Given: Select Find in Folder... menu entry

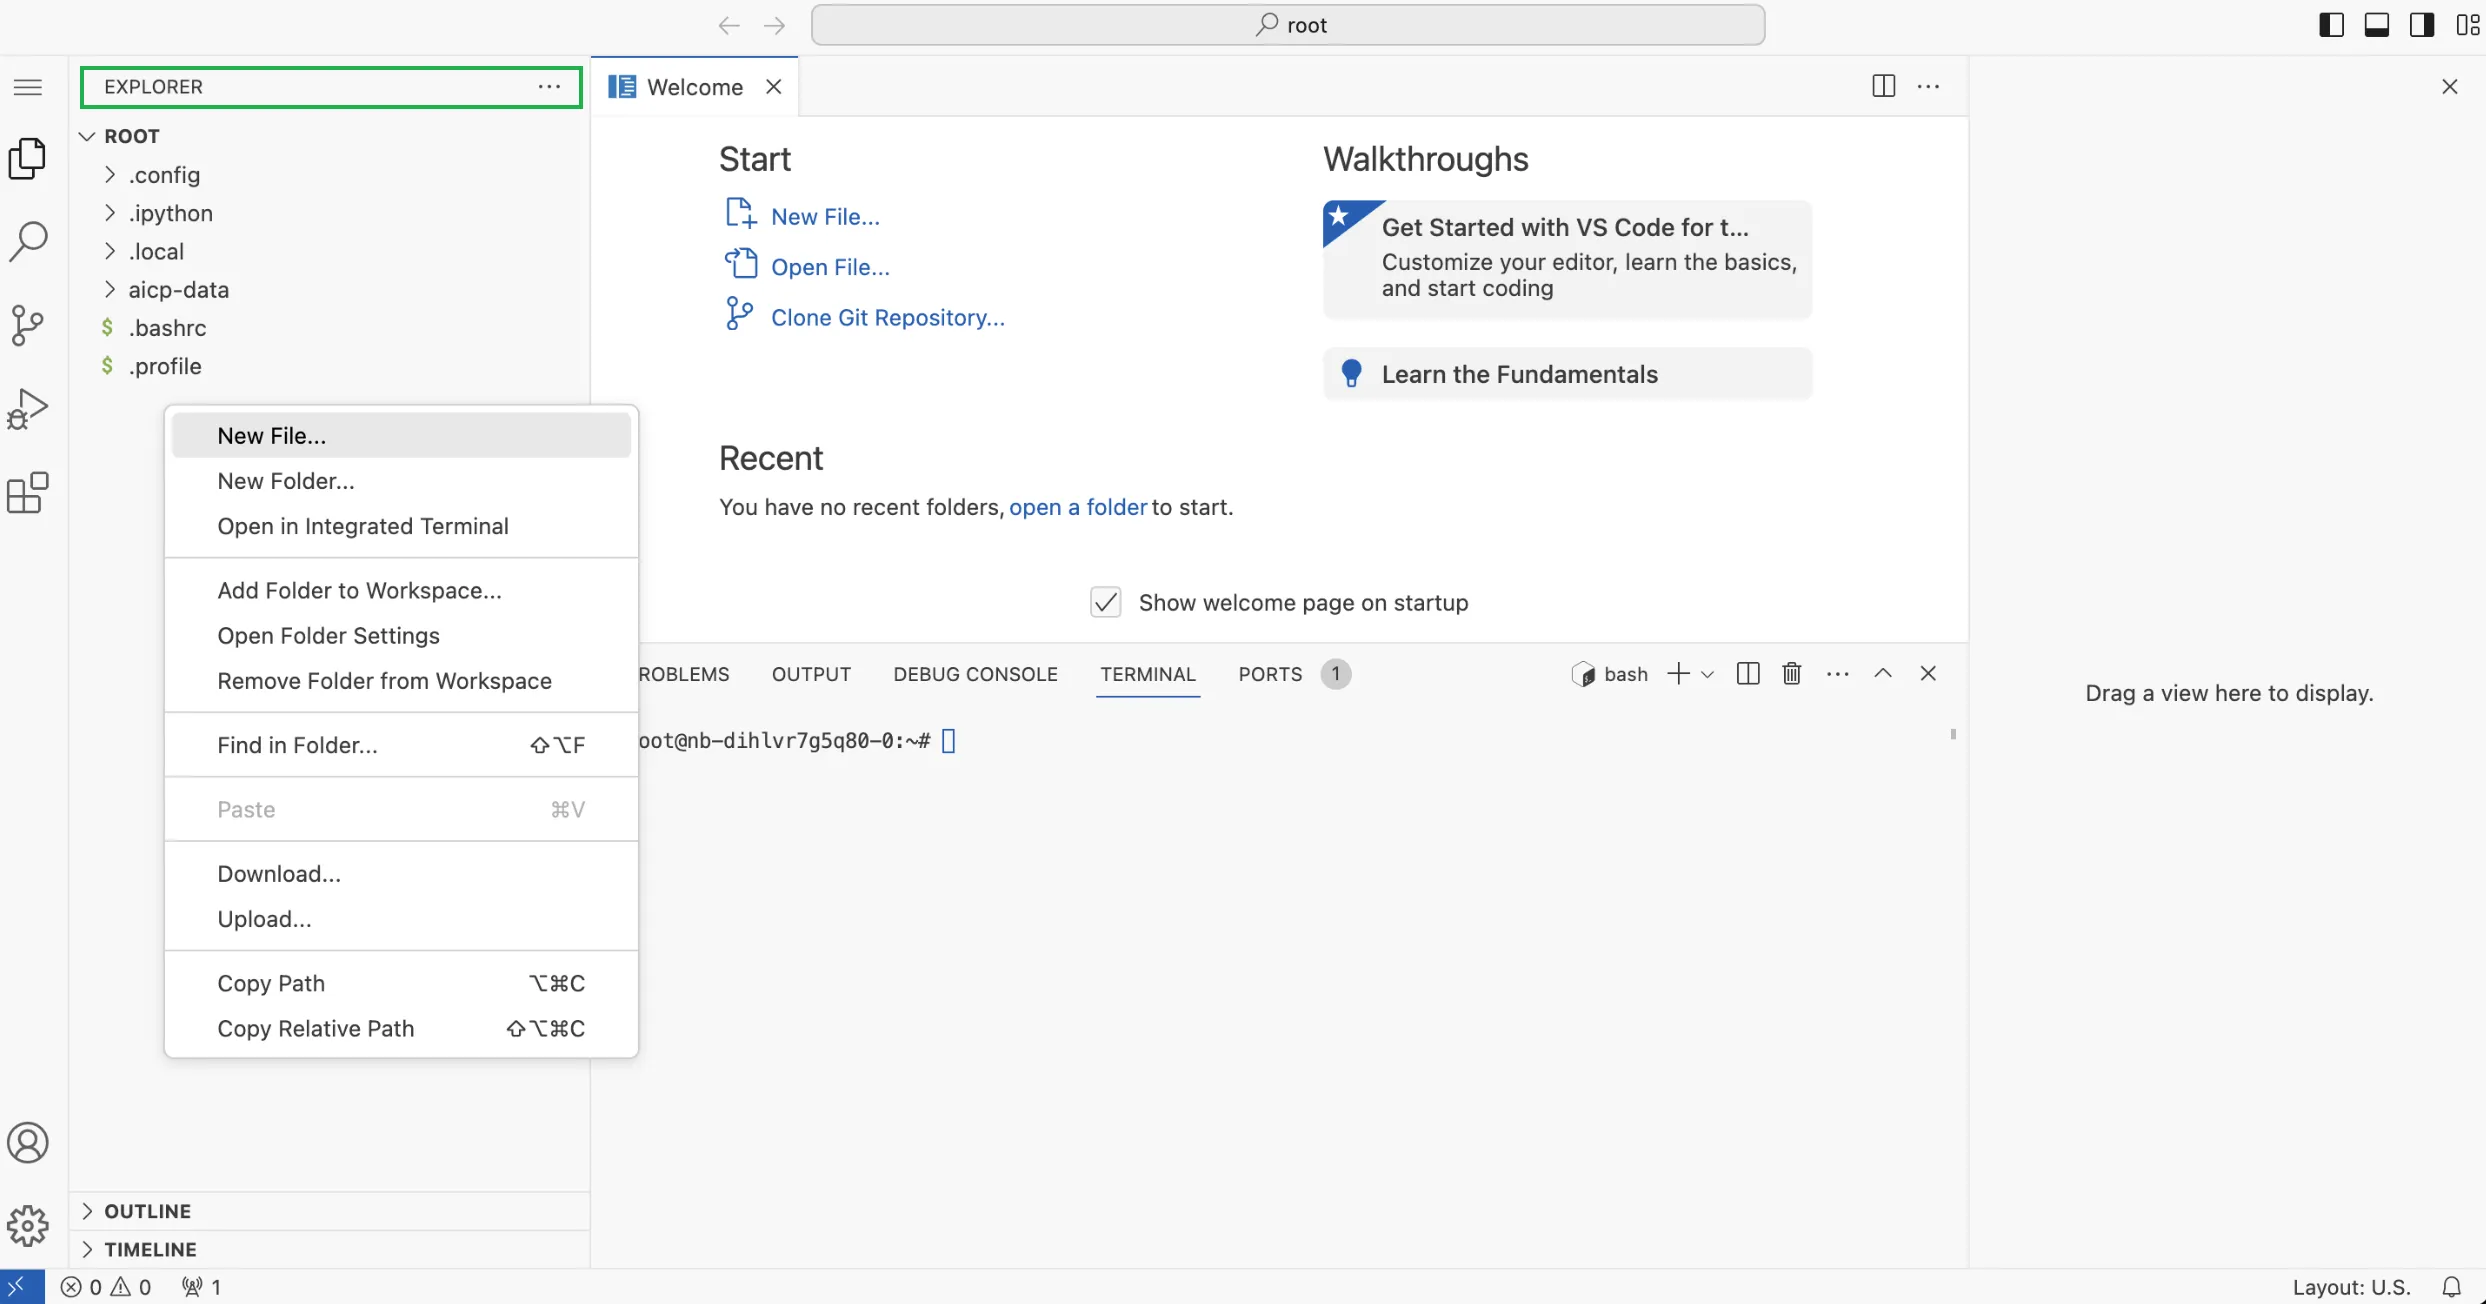Looking at the screenshot, I should [x=401, y=745].
